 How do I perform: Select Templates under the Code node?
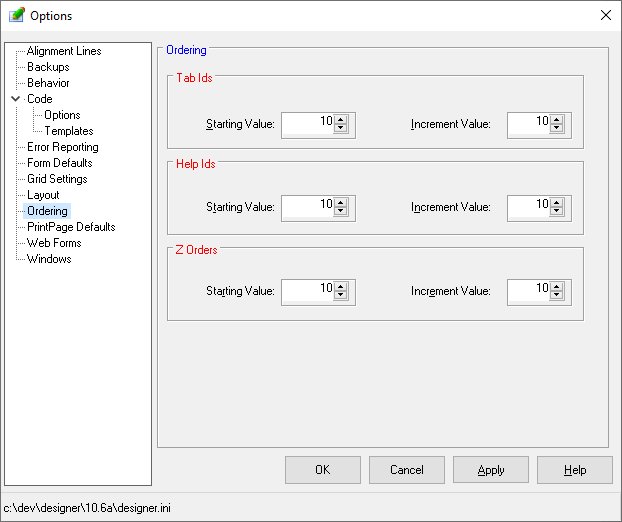tap(69, 131)
